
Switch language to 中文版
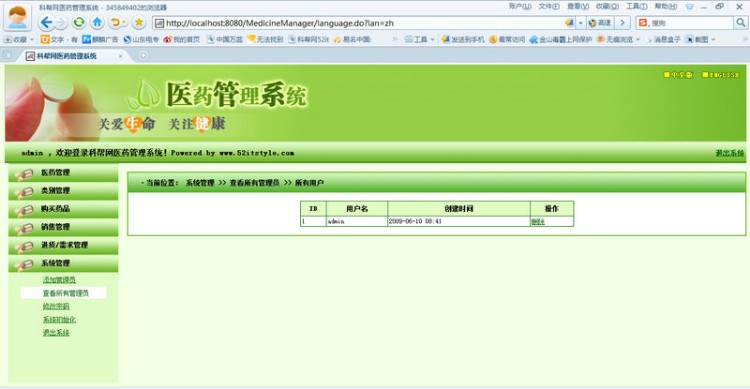coord(678,75)
